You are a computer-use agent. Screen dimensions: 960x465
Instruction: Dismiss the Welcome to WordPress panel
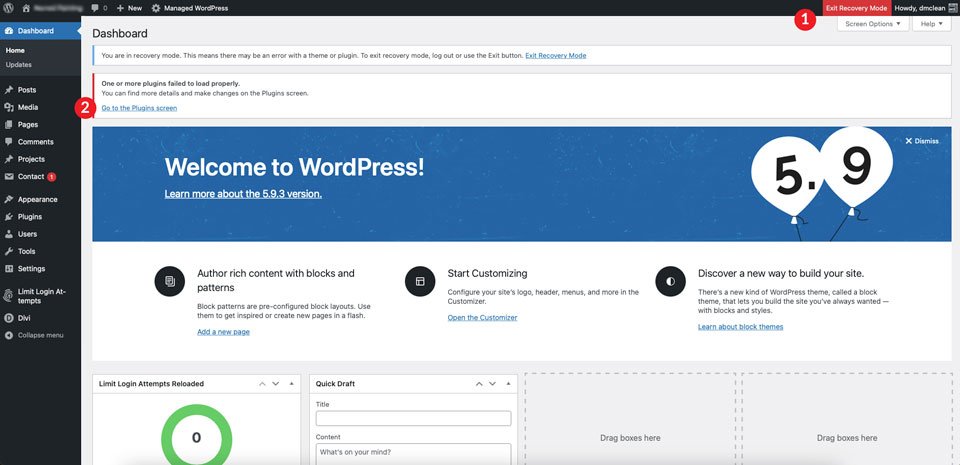tap(921, 141)
